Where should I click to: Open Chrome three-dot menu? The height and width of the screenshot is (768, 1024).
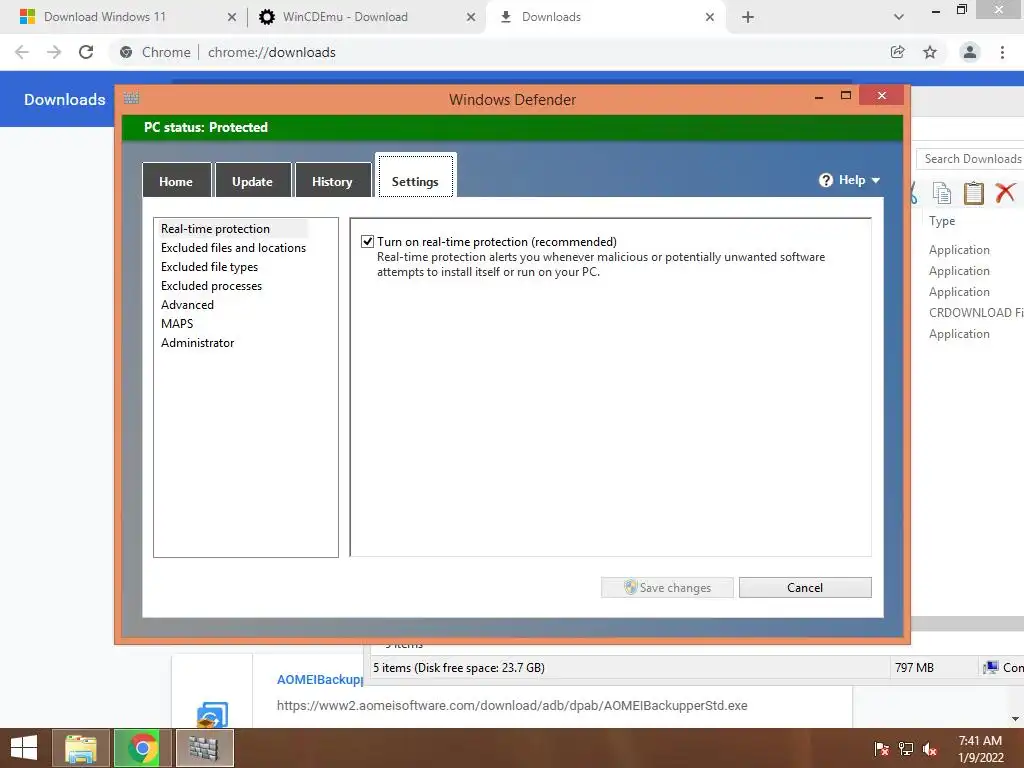[x=1002, y=52]
